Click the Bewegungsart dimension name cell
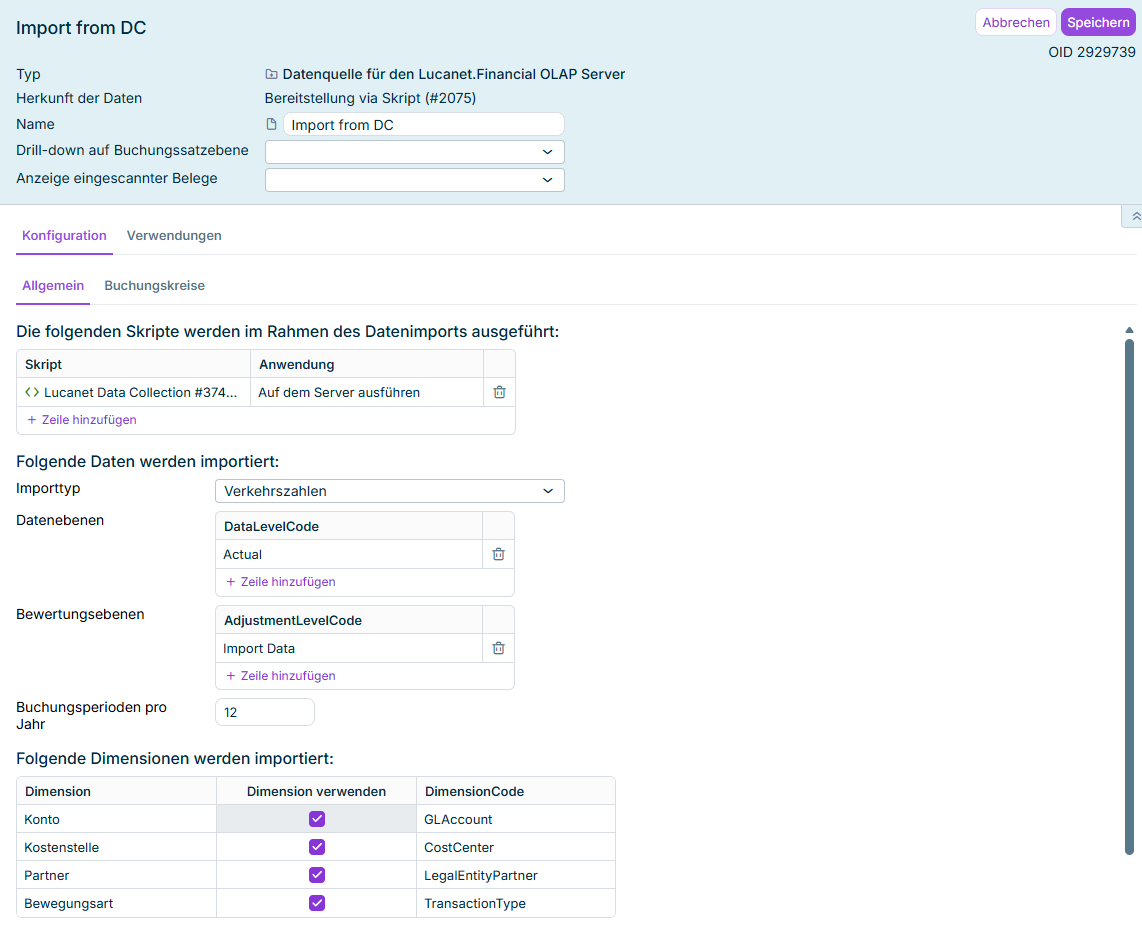 pos(117,903)
